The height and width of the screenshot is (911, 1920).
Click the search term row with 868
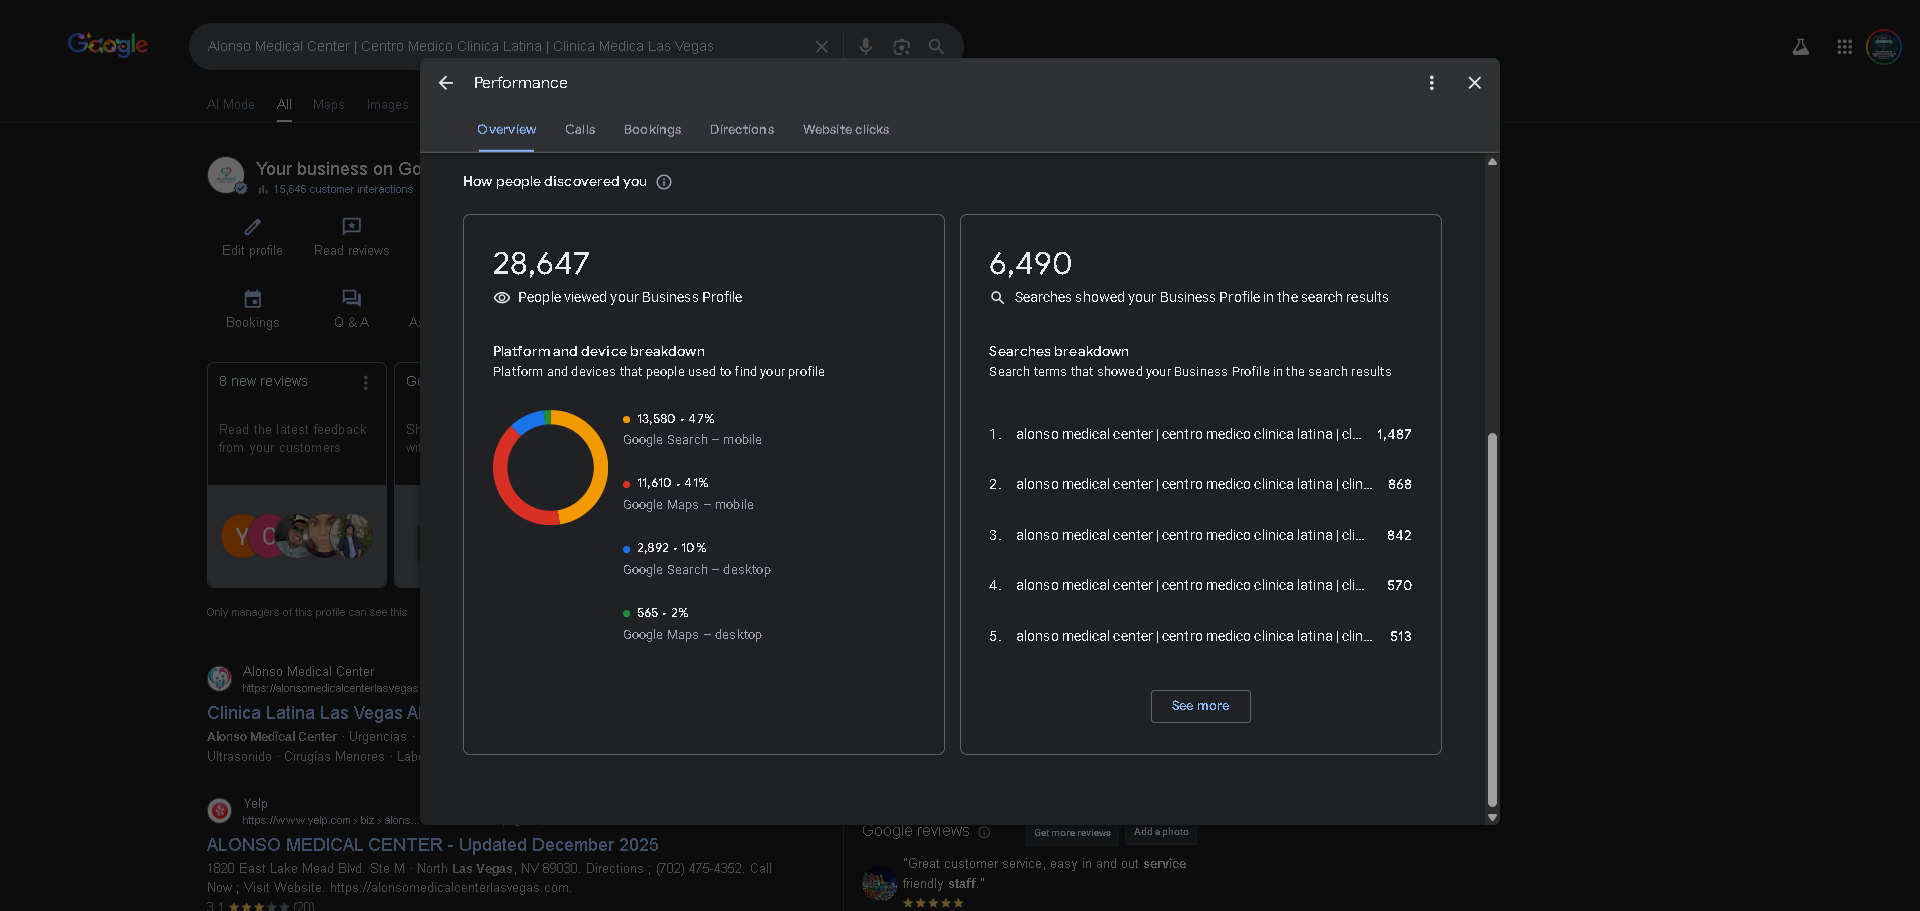(x=1200, y=484)
